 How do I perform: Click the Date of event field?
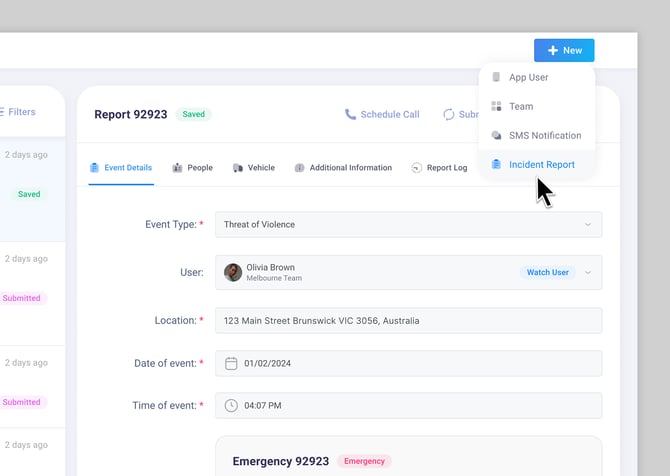coord(408,363)
